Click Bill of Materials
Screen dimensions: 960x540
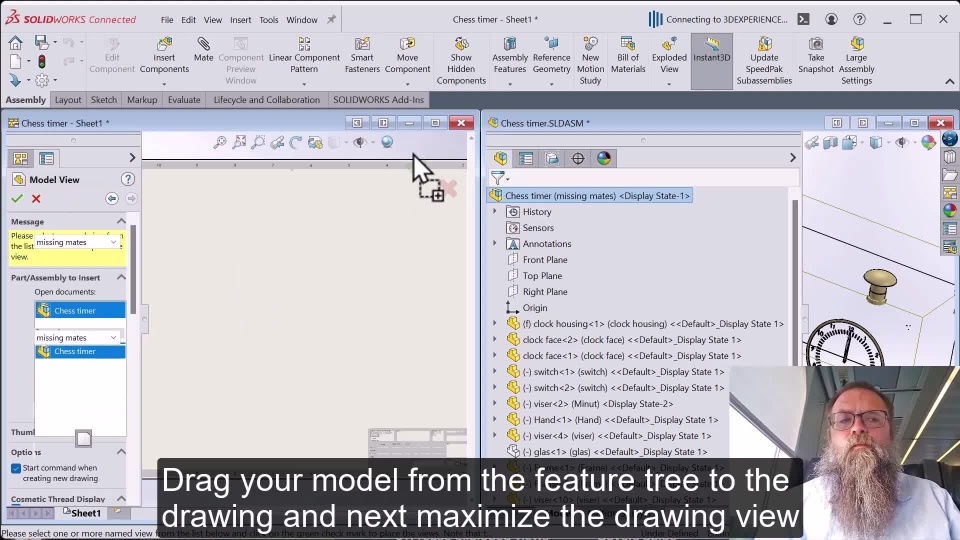click(628, 55)
